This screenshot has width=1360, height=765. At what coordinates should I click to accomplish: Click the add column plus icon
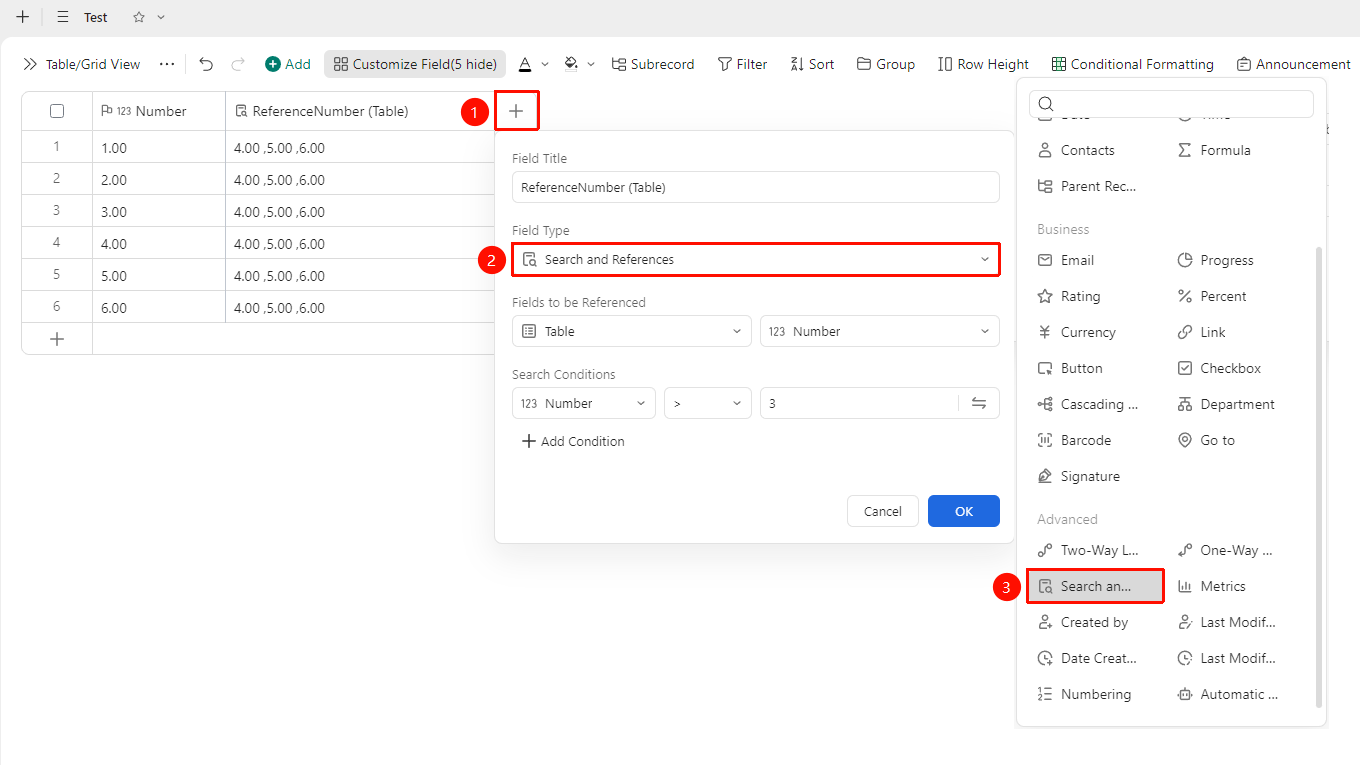pyautogui.click(x=516, y=111)
